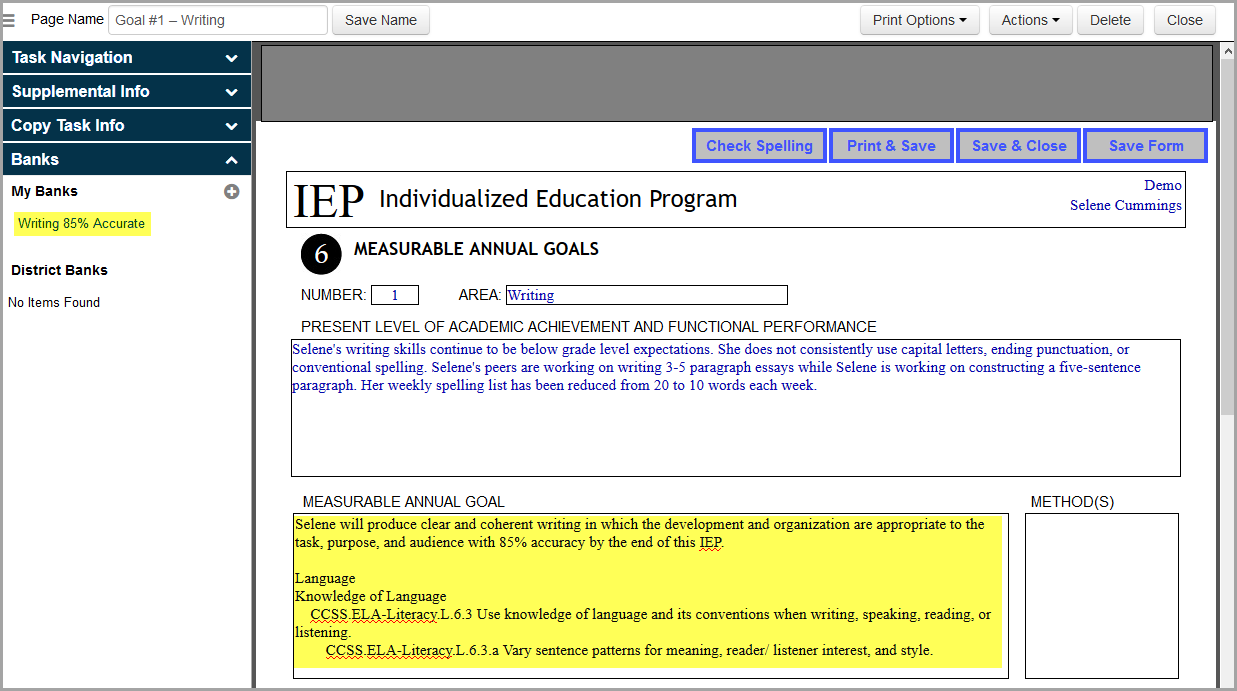Click into the Measurable Annual Goal text box
The height and width of the screenshot is (691, 1237).
pyautogui.click(x=650, y=596)
